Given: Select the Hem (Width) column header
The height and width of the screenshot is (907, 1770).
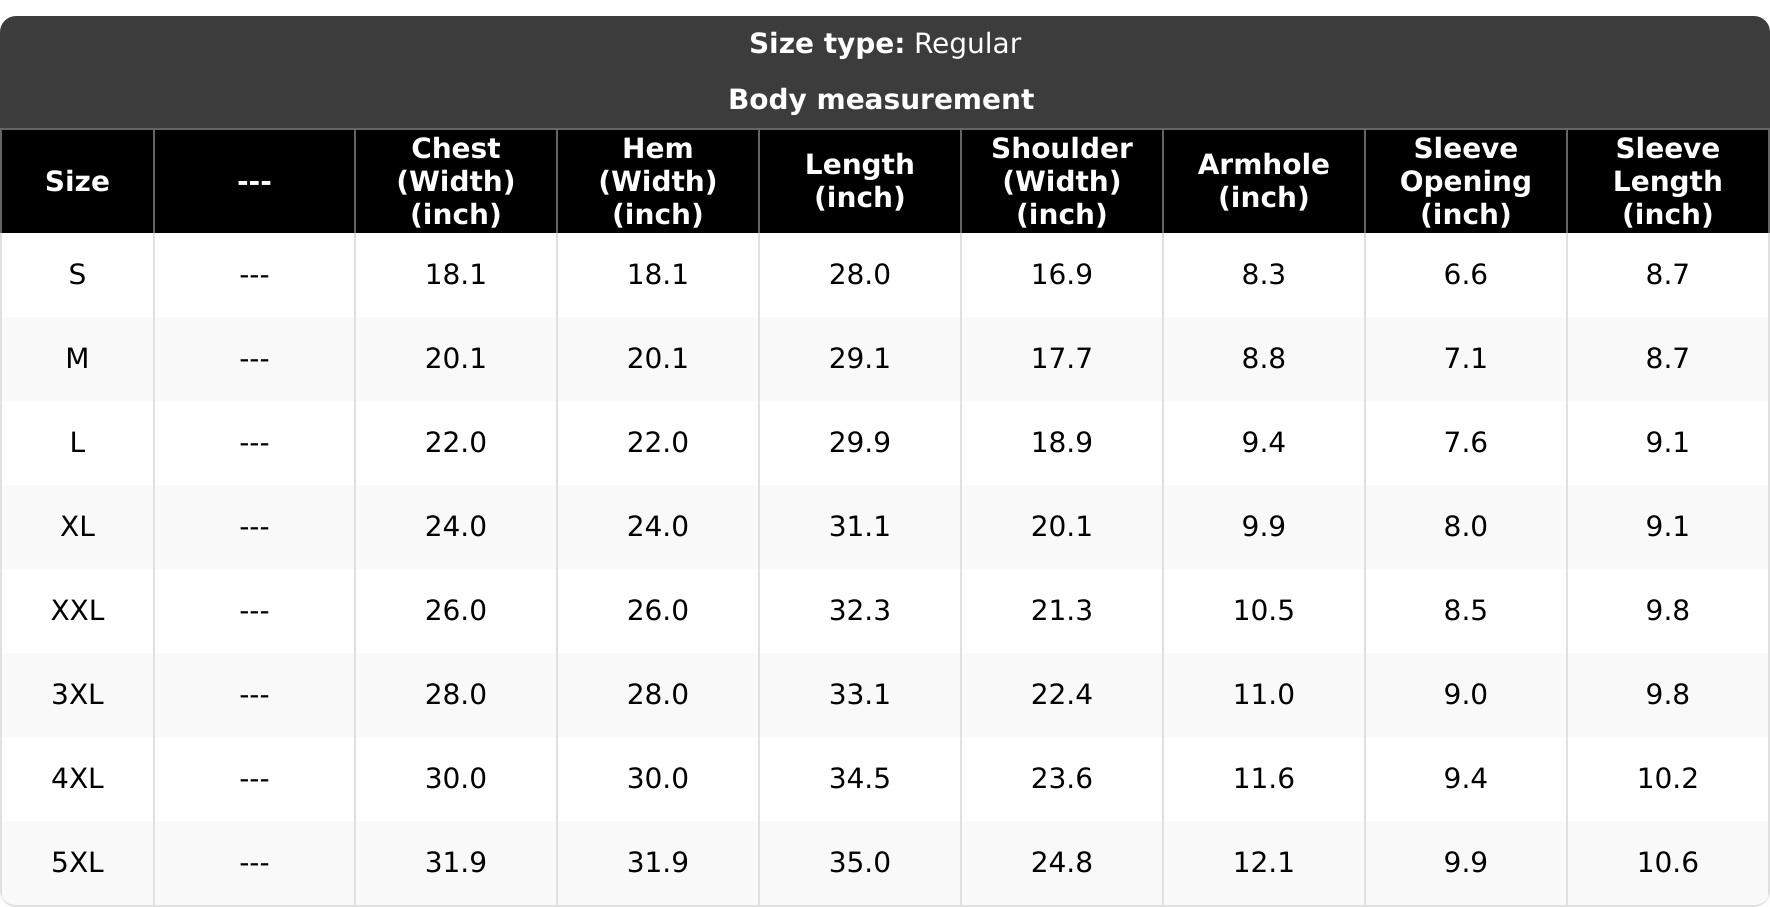Looking at the screenshot, I should (658, 181).
